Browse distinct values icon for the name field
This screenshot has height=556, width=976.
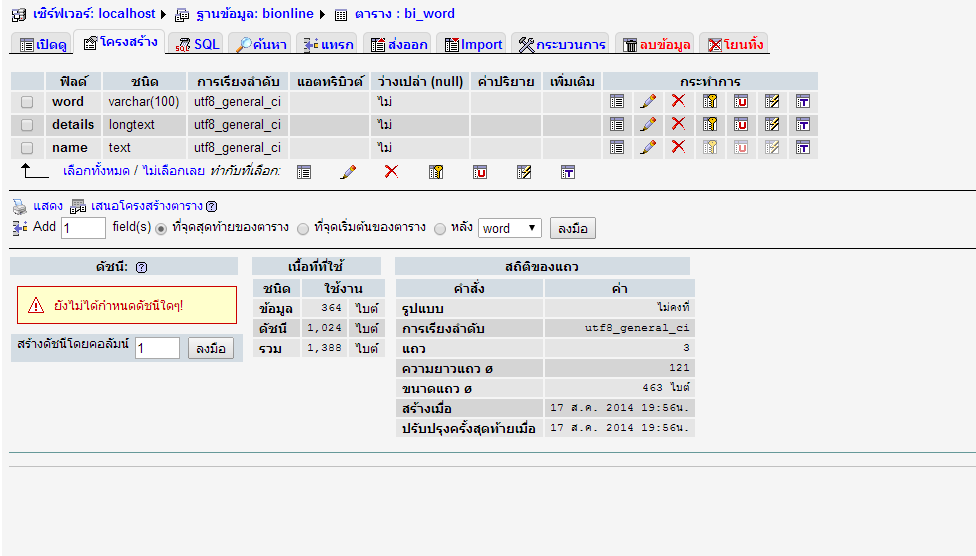(x=617, y=147)
